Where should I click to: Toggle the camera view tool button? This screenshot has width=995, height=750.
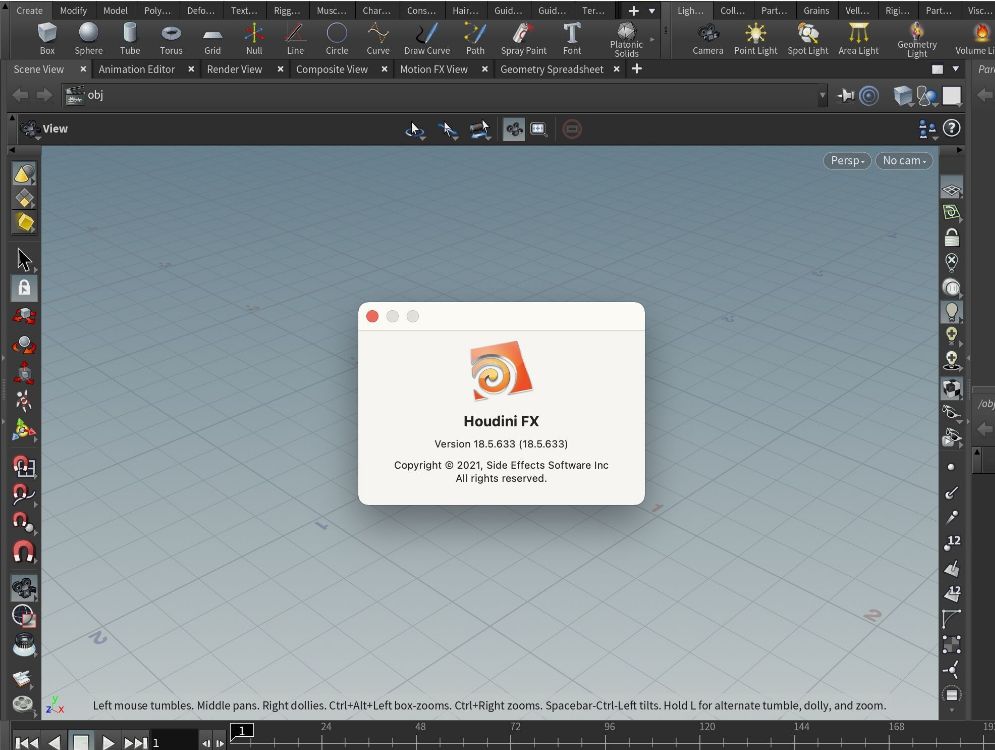pos(513,129)
